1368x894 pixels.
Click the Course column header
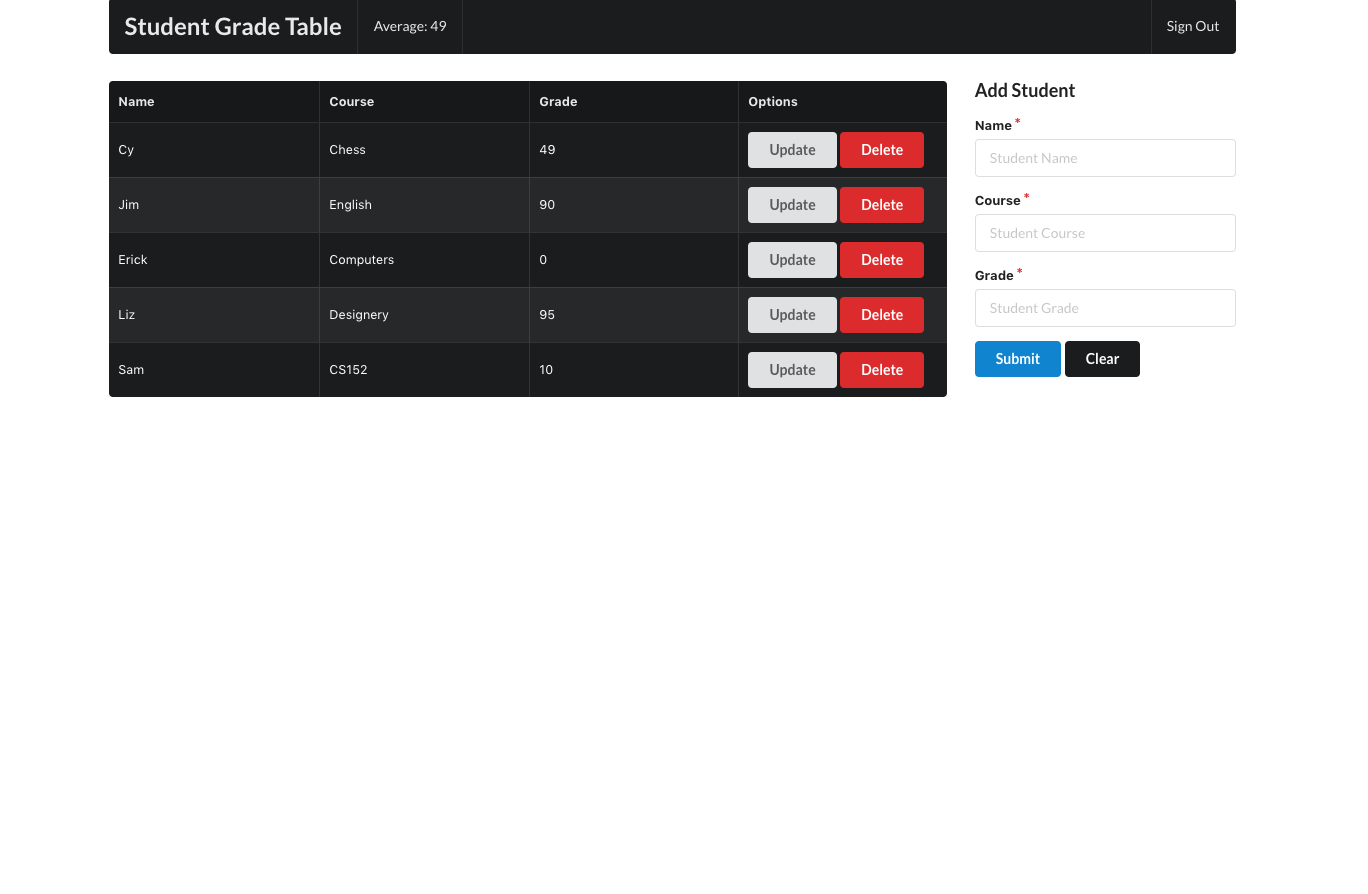point(424,102)
